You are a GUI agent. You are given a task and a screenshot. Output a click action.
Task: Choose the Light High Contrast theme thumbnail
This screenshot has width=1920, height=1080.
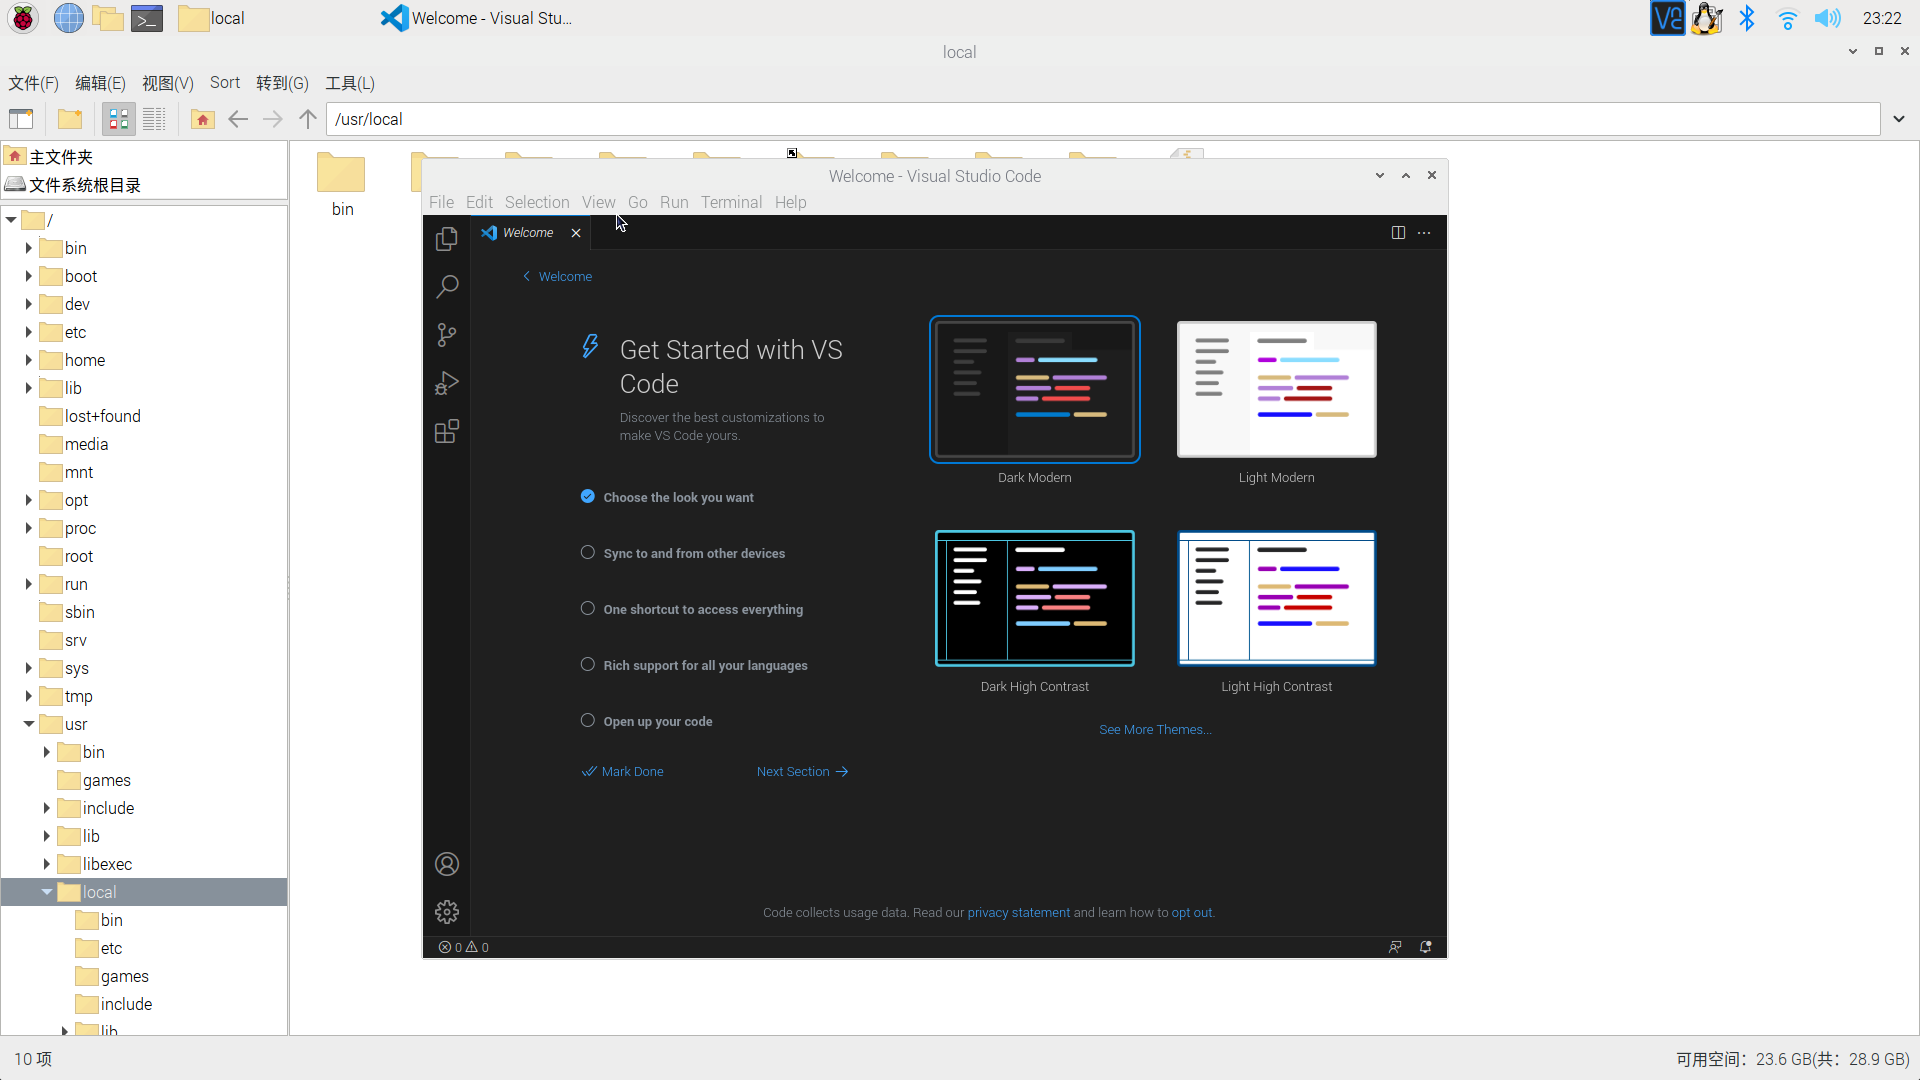click(1277, 598)
